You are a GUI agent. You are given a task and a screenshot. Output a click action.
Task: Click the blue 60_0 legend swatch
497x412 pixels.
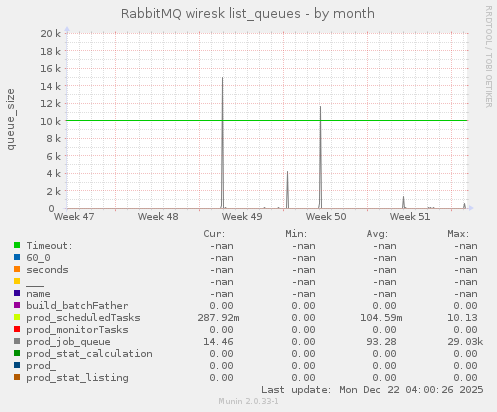pos(17,257)
